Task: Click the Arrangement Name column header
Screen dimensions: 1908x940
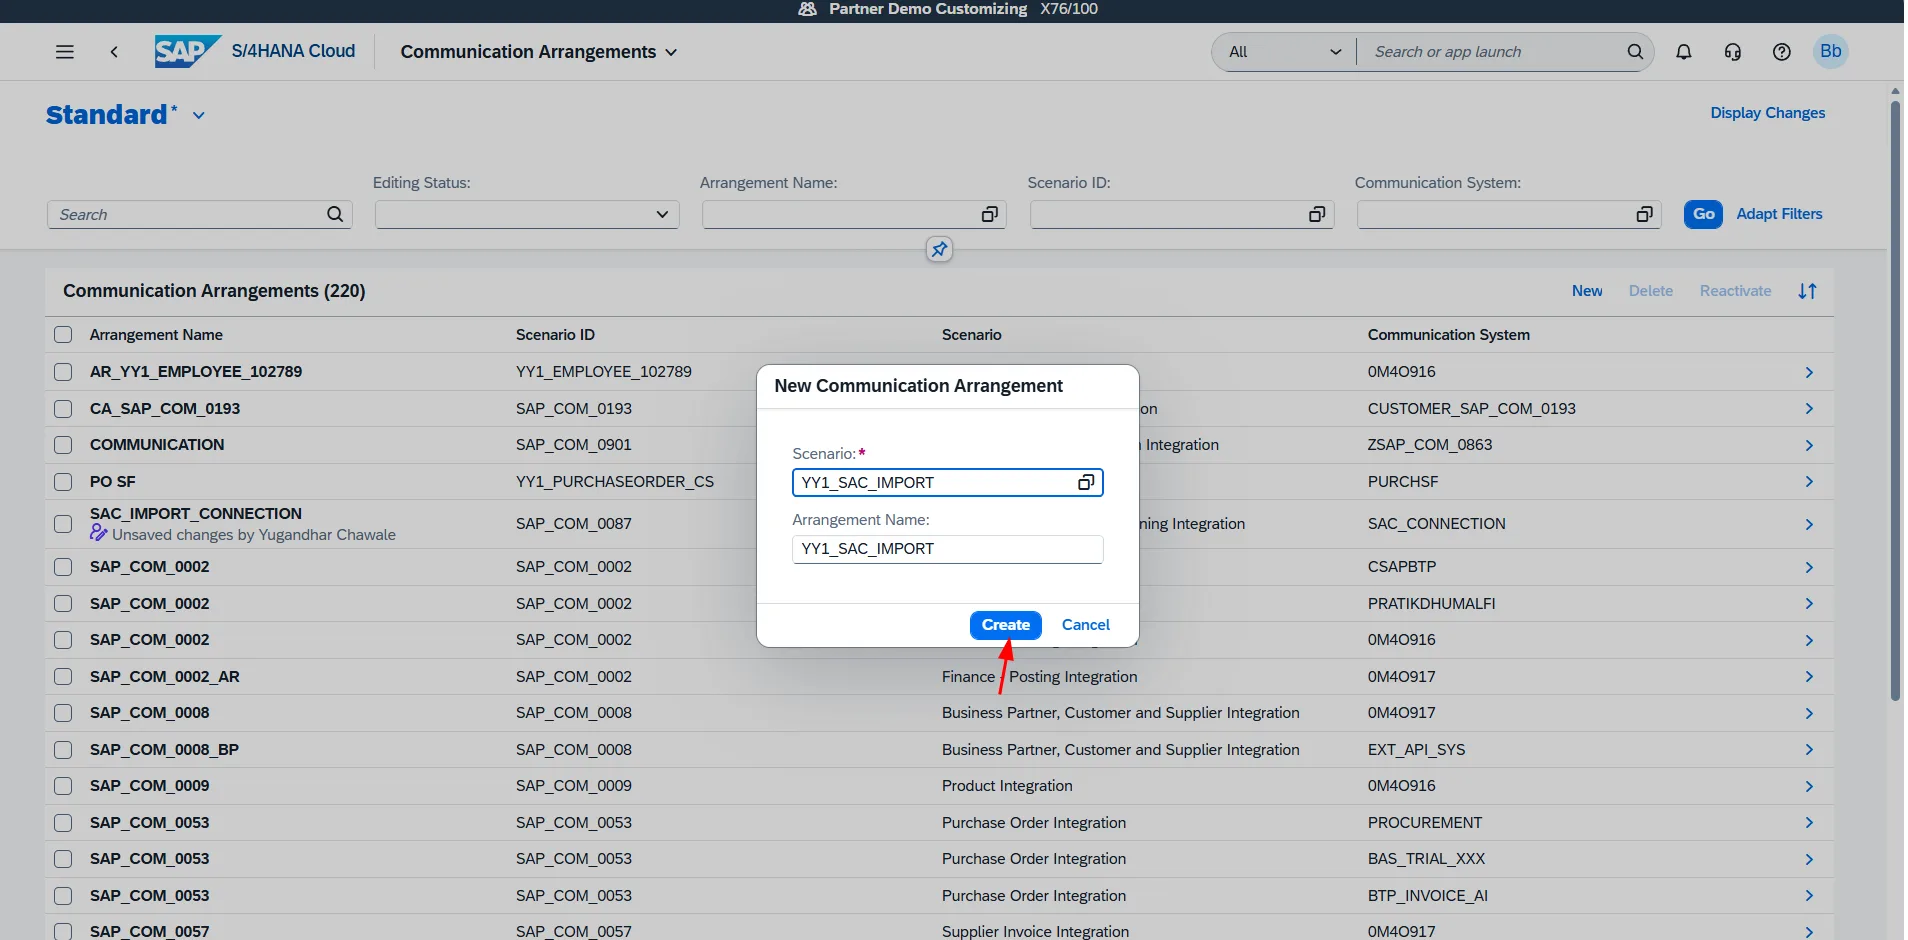Action: [156, 335]
